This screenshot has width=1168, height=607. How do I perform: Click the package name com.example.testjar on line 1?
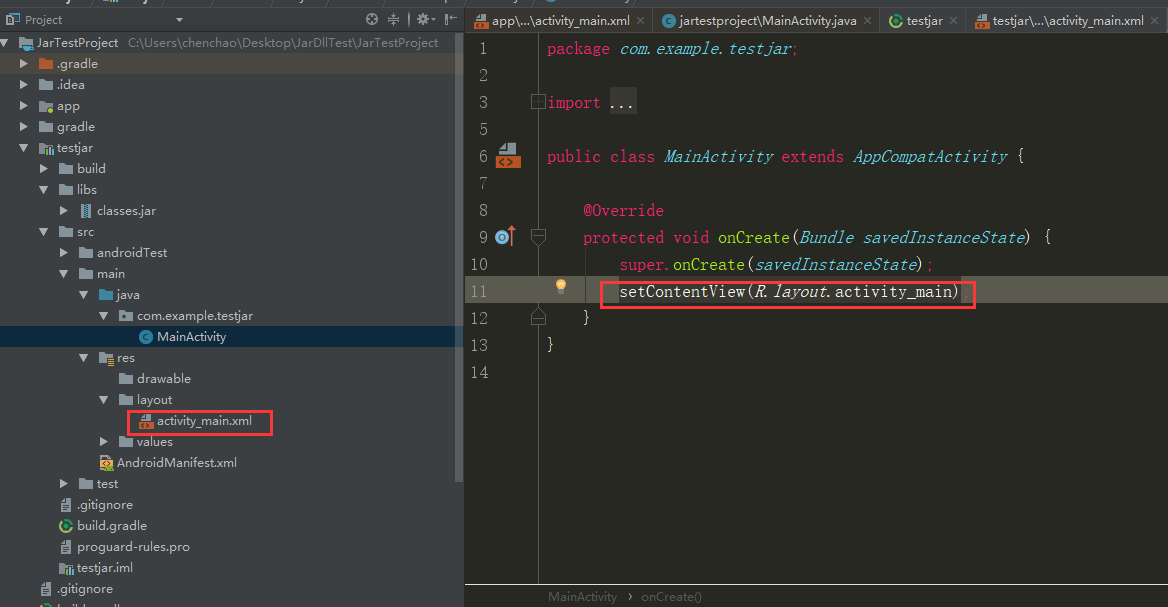coord(705,49)
